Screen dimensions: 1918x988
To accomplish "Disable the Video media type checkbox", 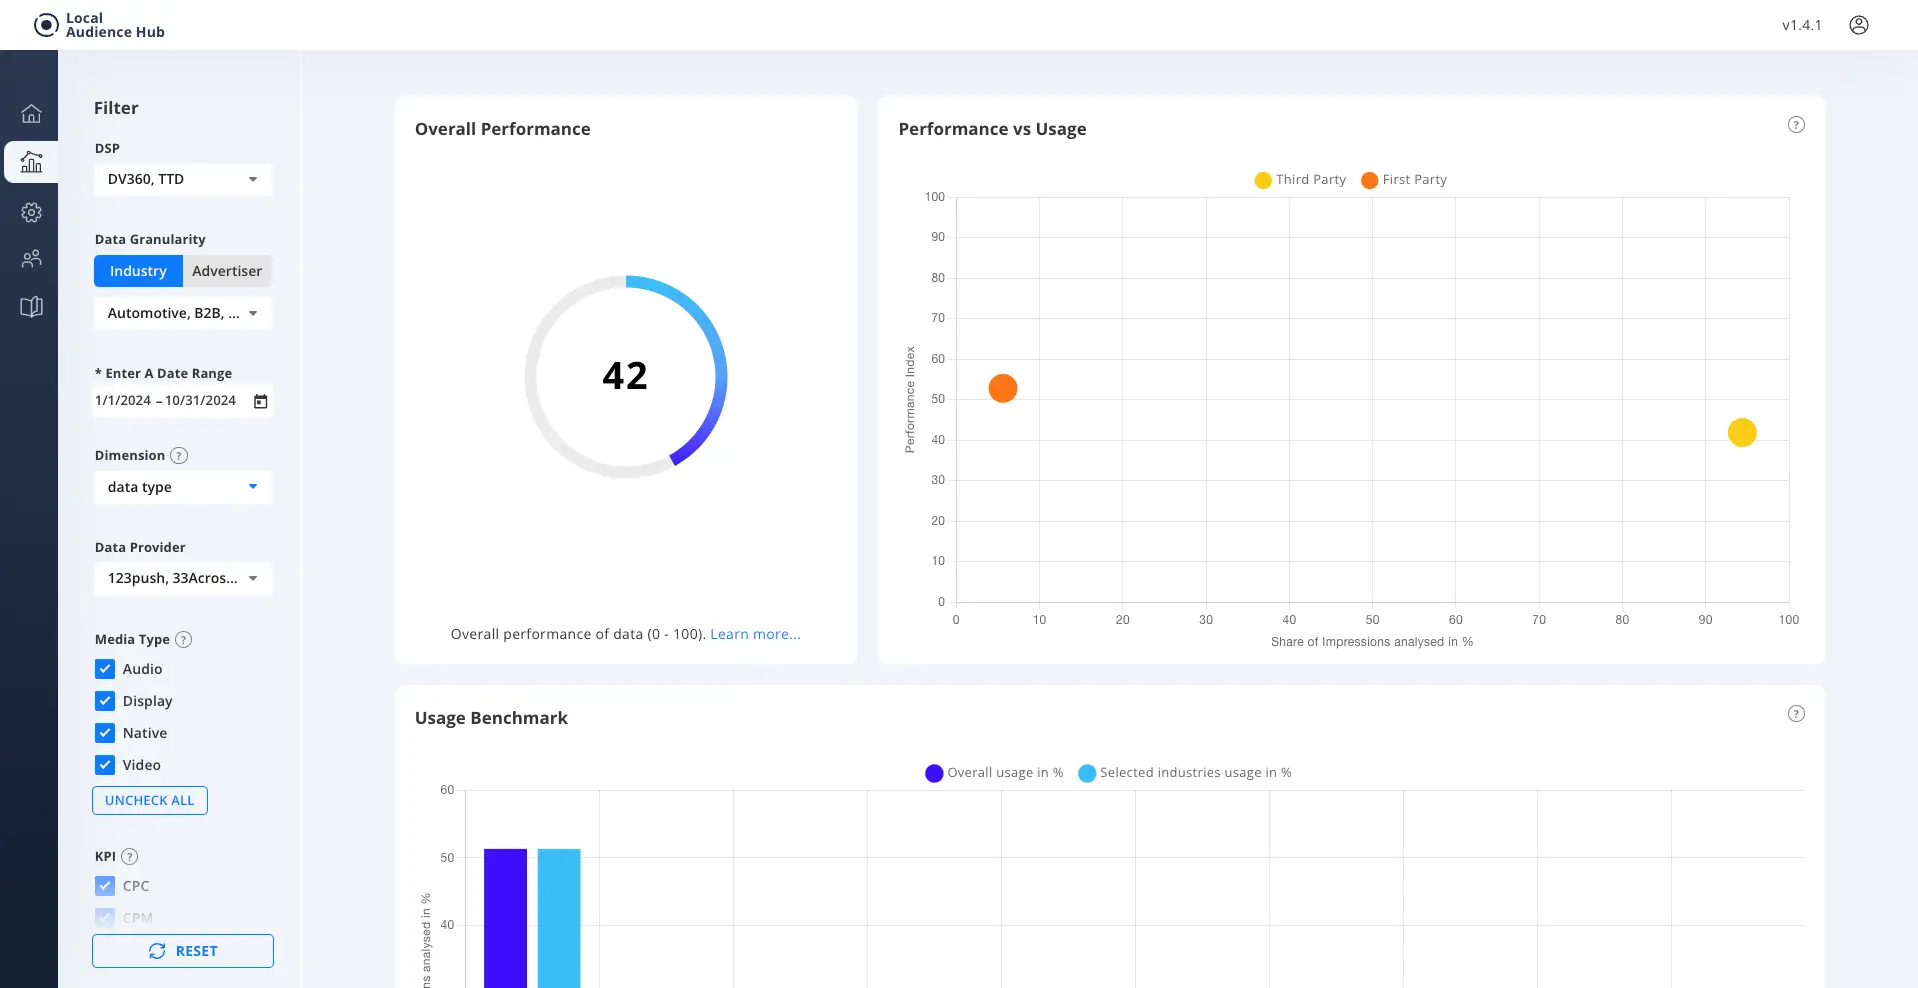I will click(x=105, y=765).
